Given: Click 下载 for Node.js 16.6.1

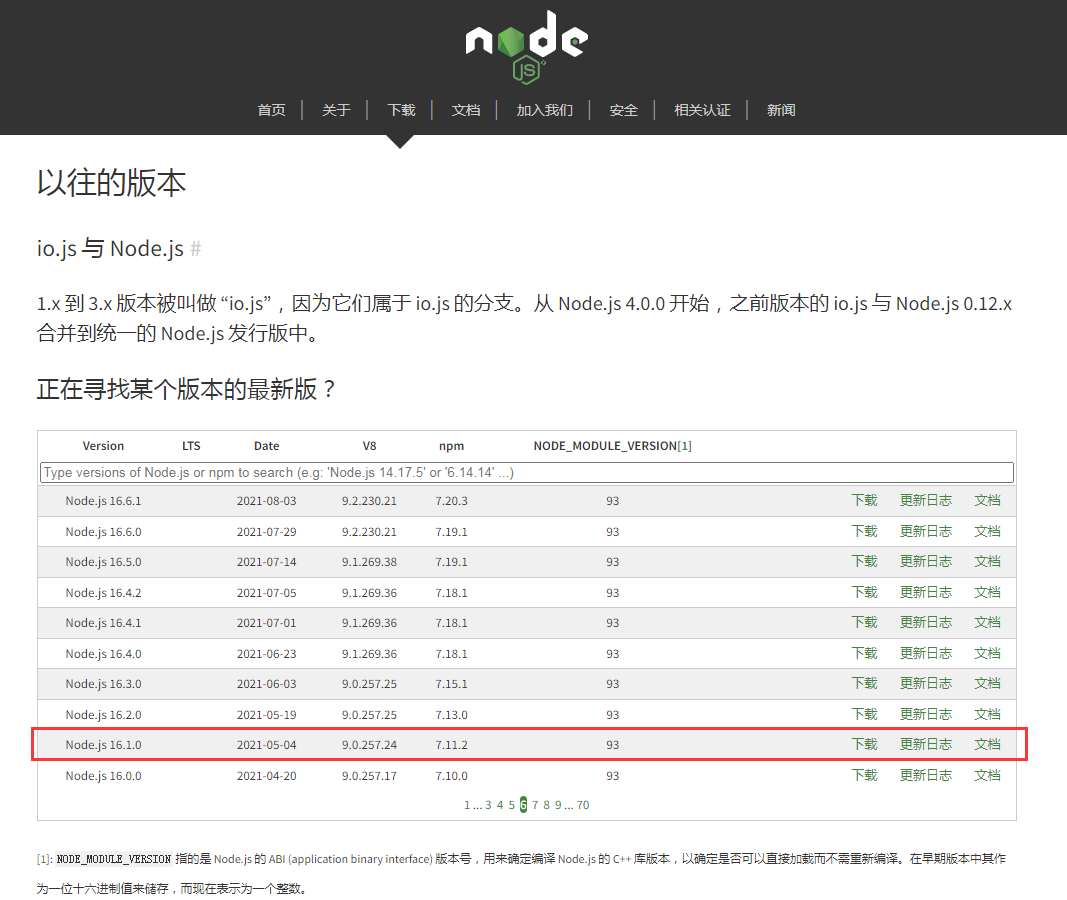Looking at the screenshot, I should [865, 501].
